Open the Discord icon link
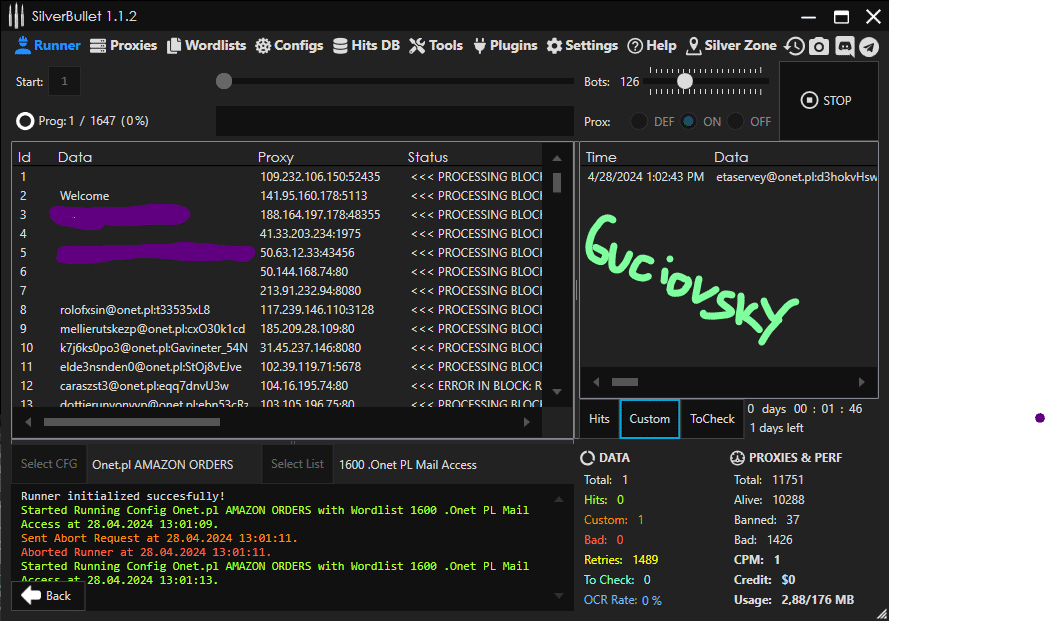The image size is (1046, 621). pyautogui.click(x=844, y=46)
